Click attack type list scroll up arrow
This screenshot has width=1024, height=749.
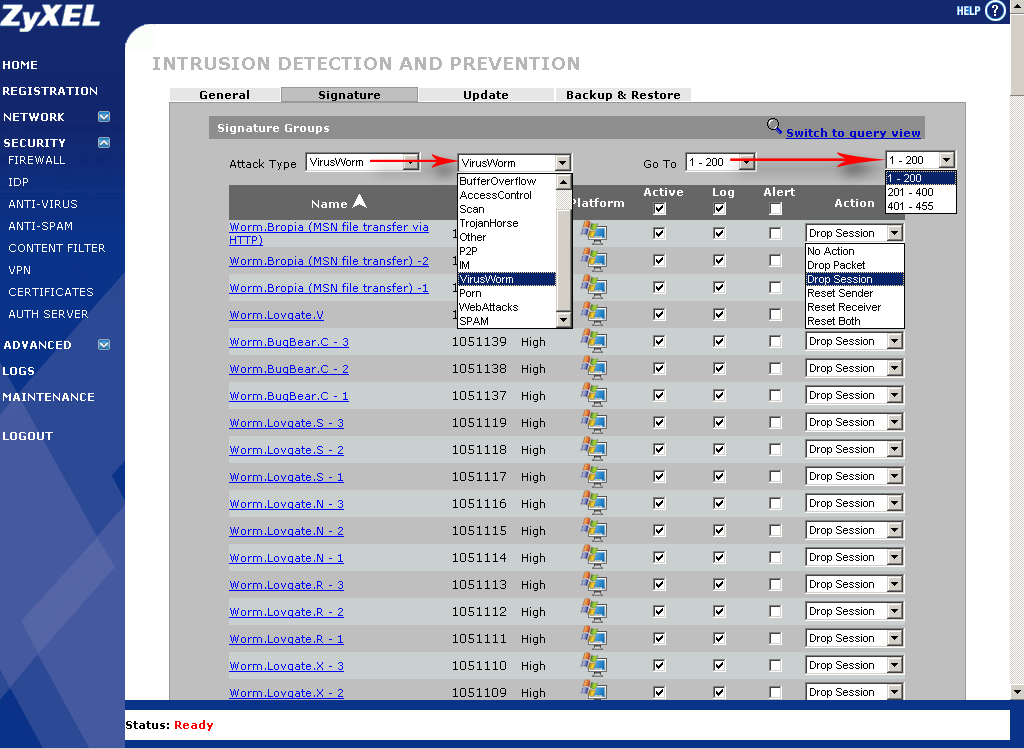pos(564,182)
